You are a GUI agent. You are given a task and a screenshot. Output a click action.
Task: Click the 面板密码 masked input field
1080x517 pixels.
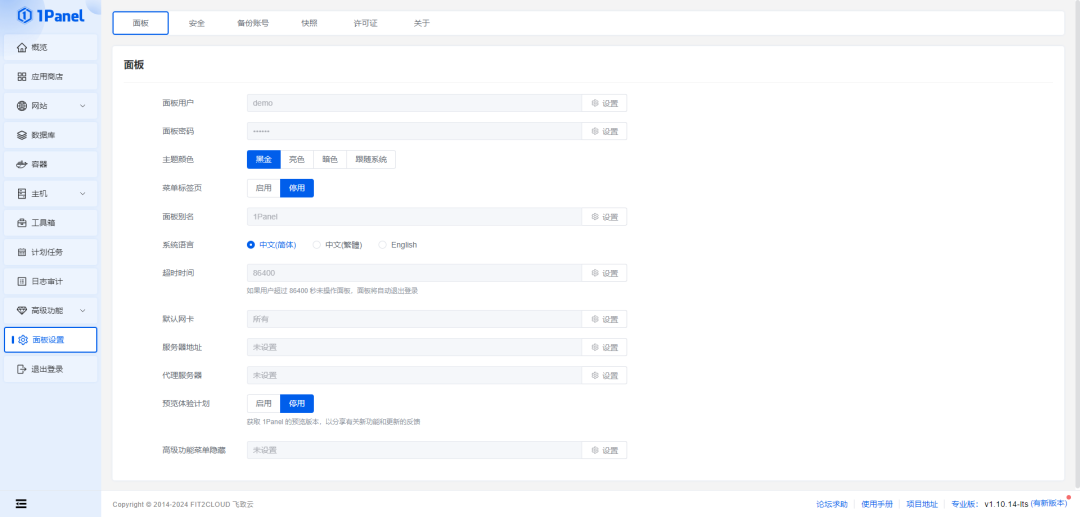point(415,131)
